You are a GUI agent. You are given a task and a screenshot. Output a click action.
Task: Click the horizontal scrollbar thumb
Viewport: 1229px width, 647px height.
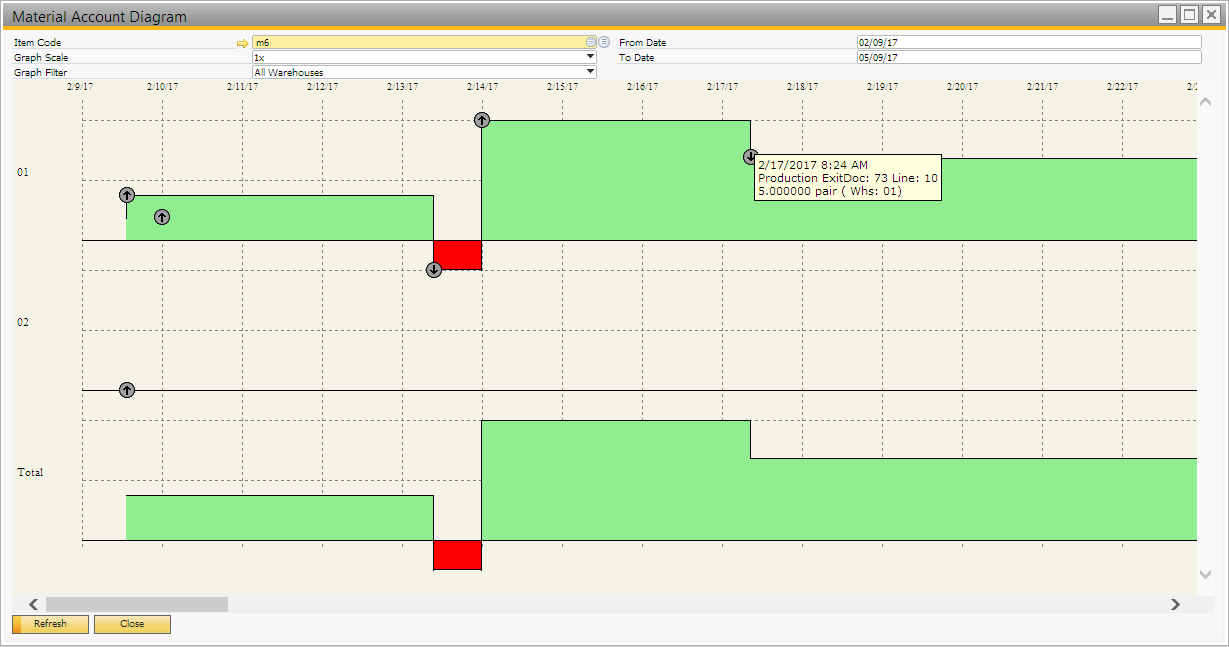tap(136, 604)
